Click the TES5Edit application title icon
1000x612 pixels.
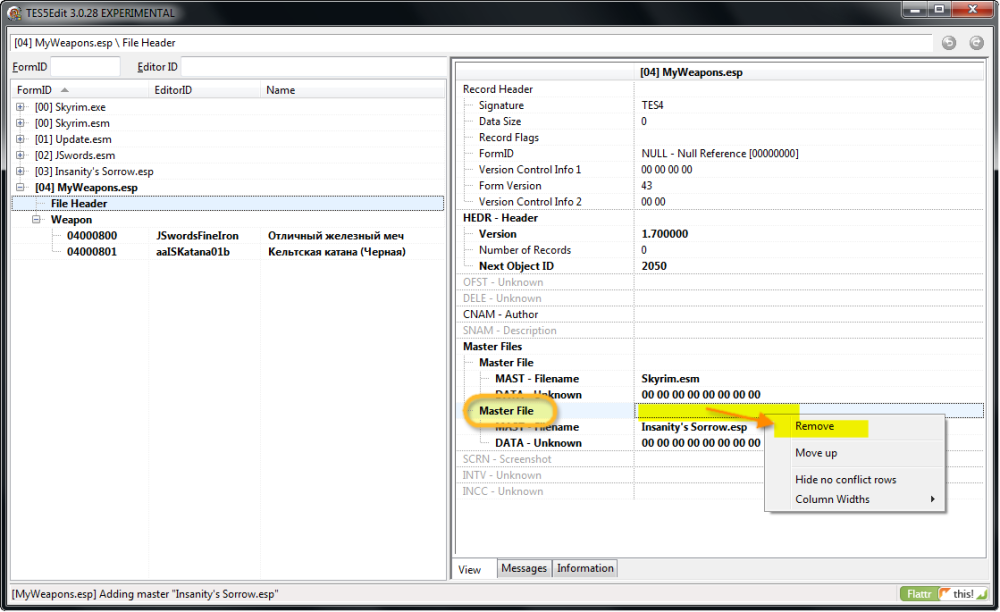click(14, 13)
